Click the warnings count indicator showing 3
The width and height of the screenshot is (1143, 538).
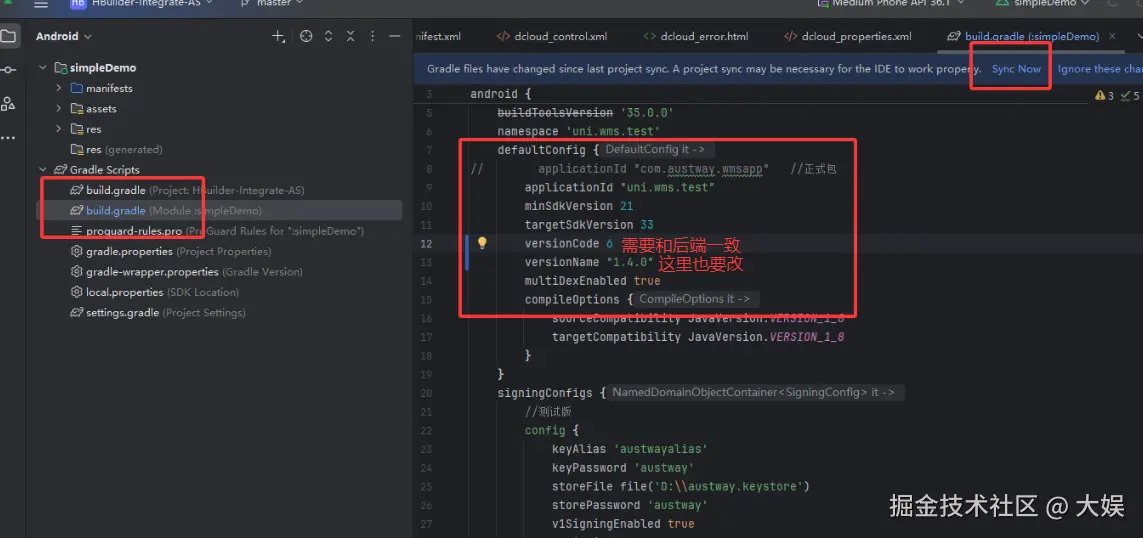[1104, 95]
